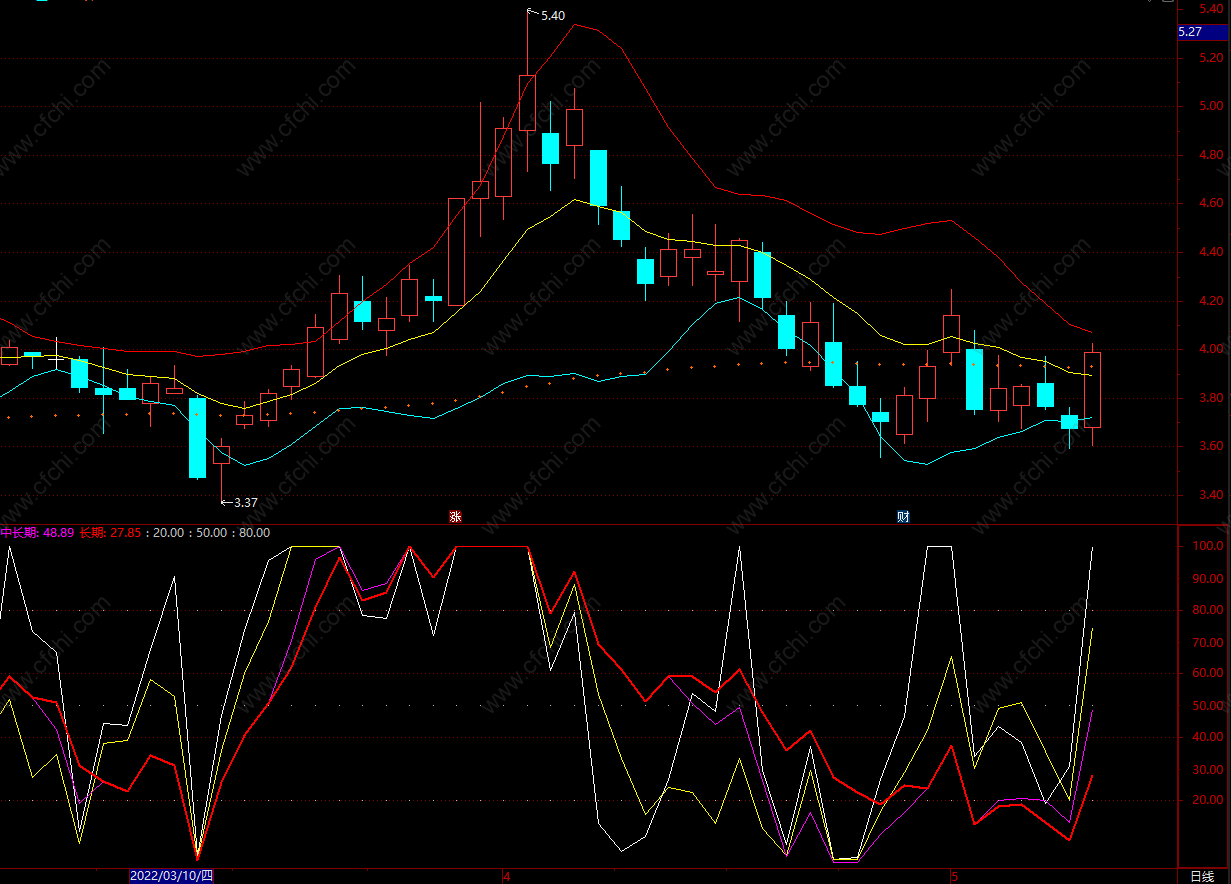Select the highlighted 5.27 price label
Screen dimensions: 1231x884
coord(1203,32)
